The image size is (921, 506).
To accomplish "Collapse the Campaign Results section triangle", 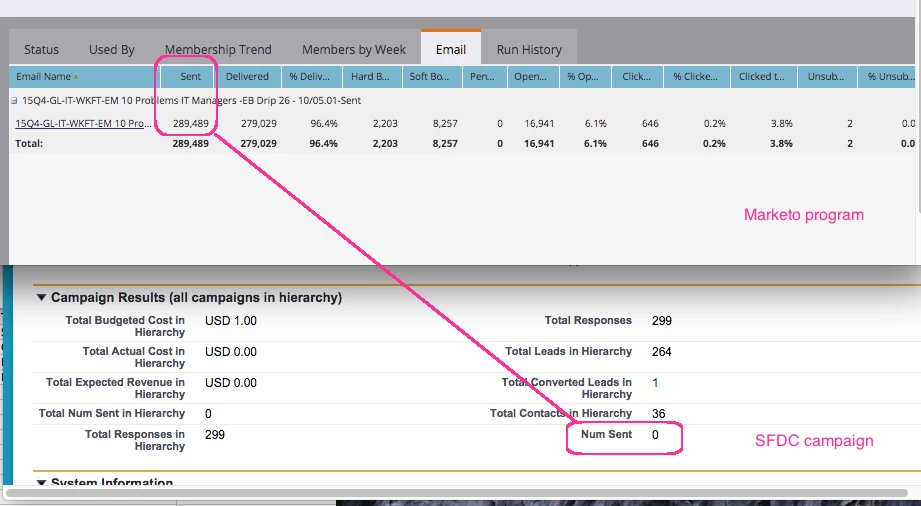I will (x=41, y=297).
